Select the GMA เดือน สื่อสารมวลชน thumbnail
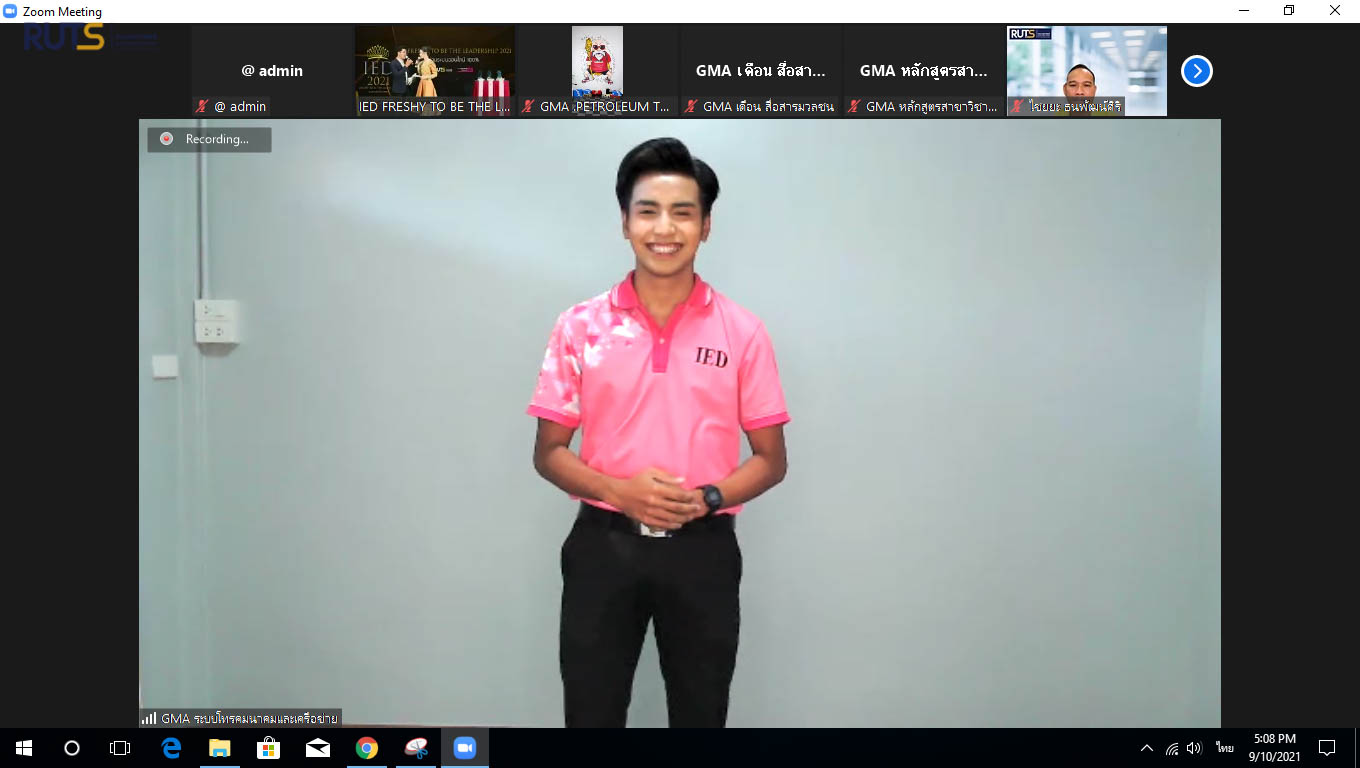Image resolution: width=1360 pixels, height=768 pixels. [x=761, y=71]
